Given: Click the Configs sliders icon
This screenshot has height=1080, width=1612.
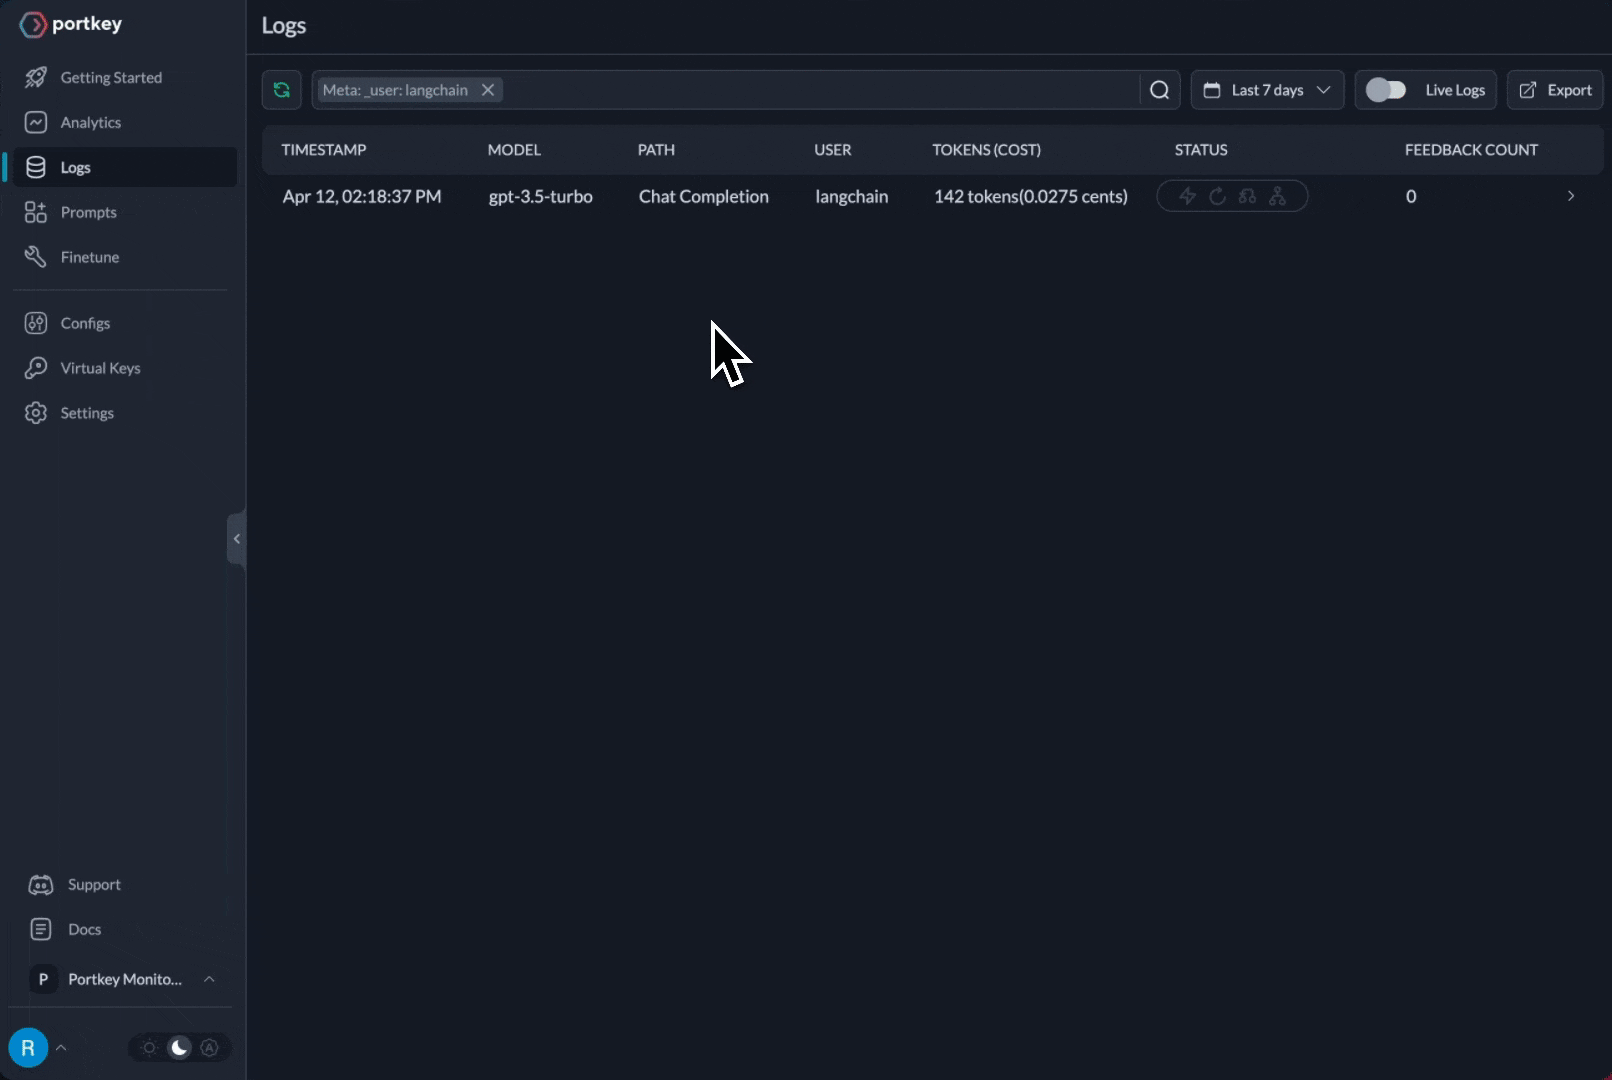Looking at the screenshot, I should point(36,323).
